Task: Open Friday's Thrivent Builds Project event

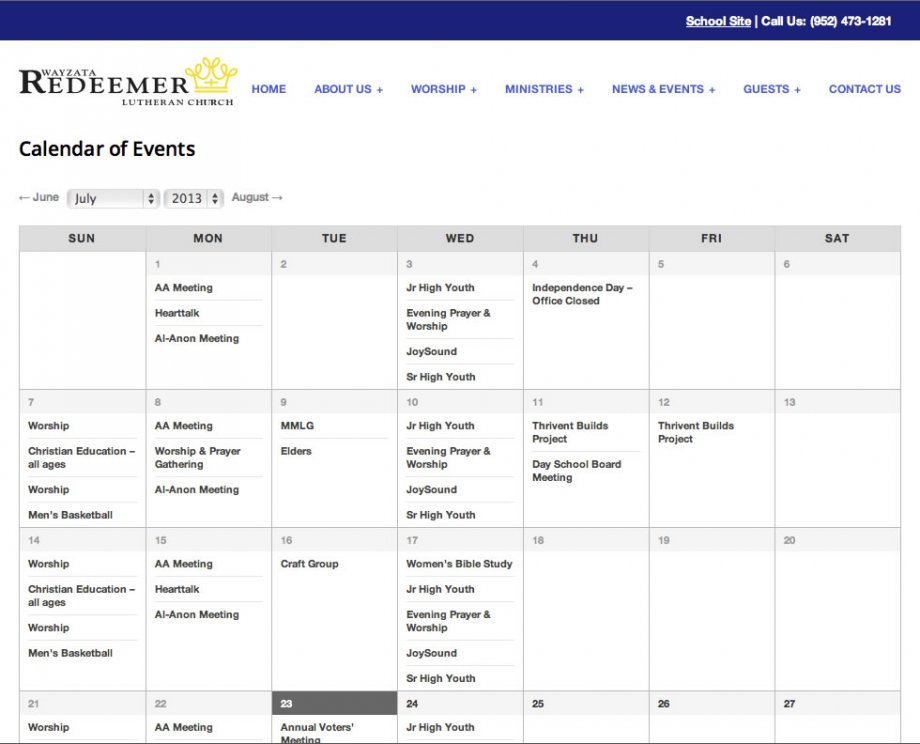Action: [x=695, y=432]
